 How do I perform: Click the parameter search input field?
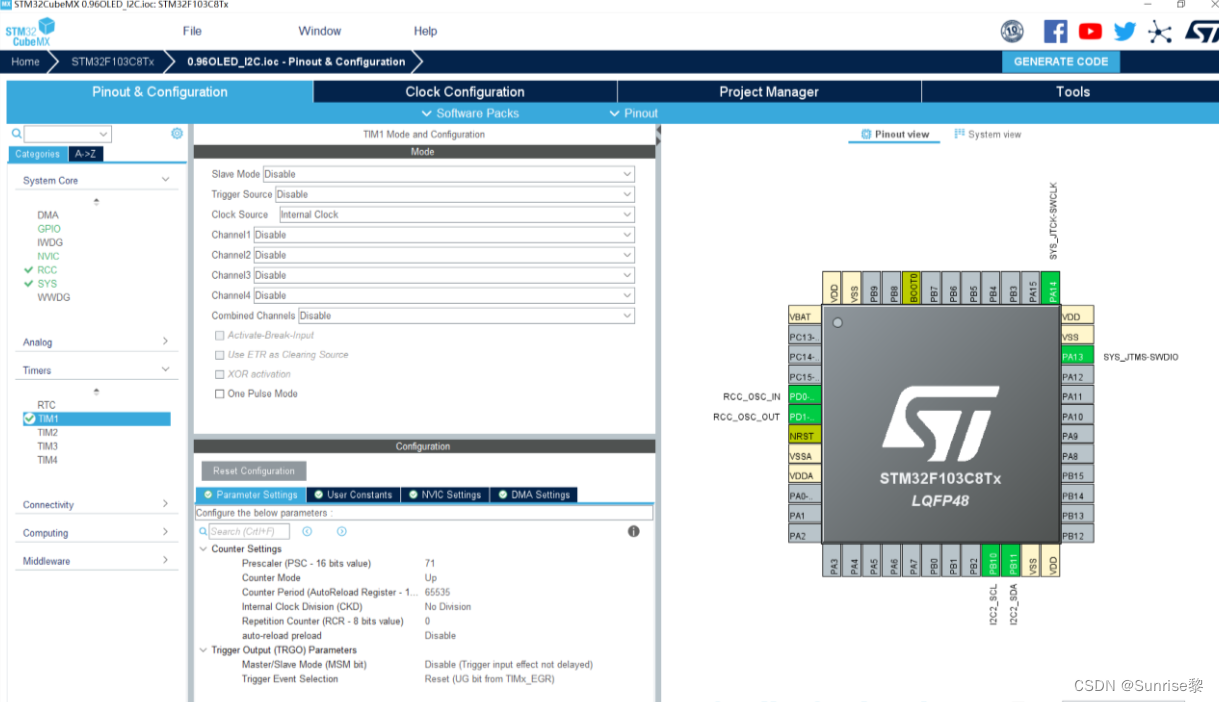tap(249, 531)
